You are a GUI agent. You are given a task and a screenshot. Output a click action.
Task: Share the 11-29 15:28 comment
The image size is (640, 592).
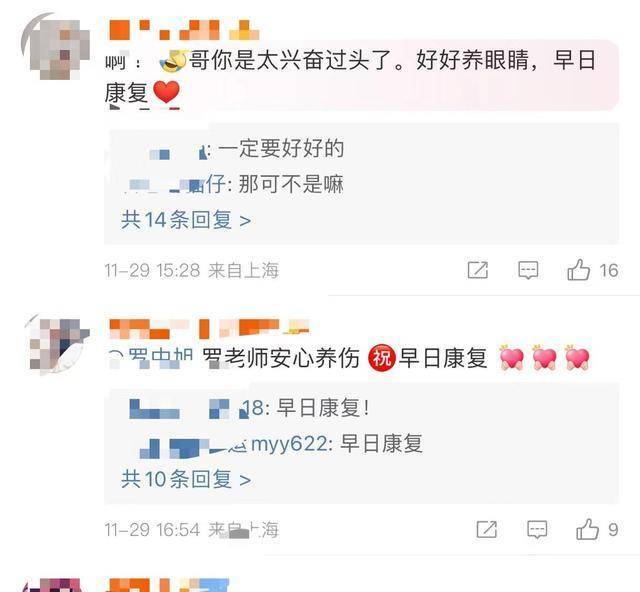[x=478, y=270]
